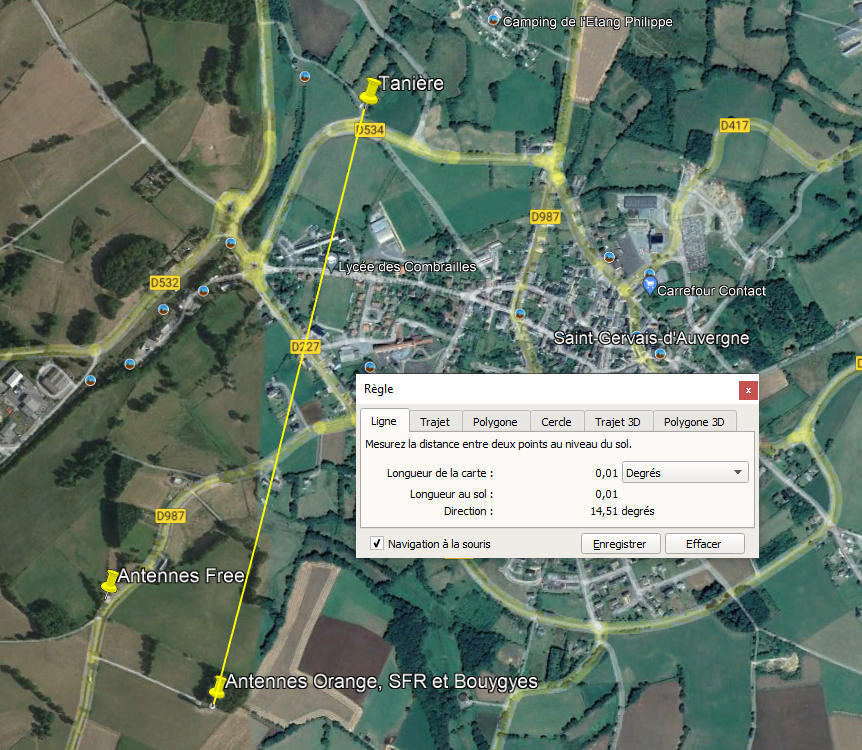Click the Antennes Free yellow pushpin

[110, 582]
